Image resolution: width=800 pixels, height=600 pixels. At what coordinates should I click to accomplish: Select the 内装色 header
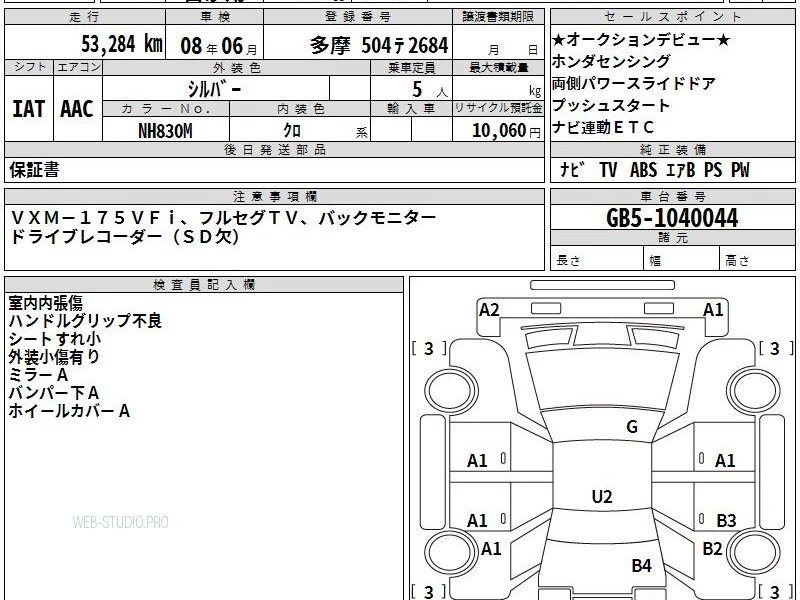point(301,109)
